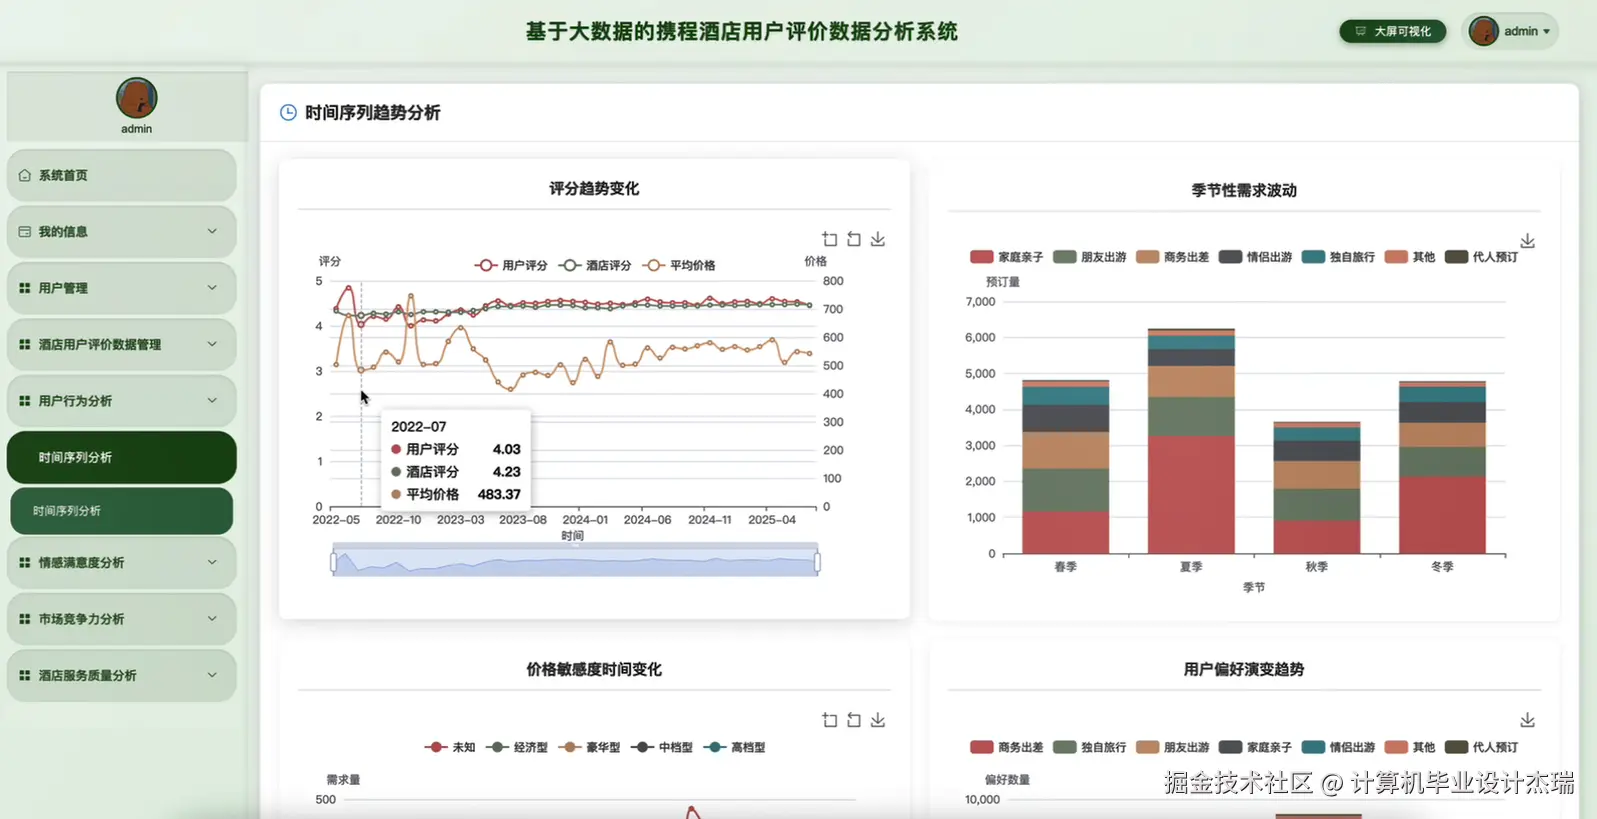The width and height of the screenshot is (1597, 819).
Task: Click the left handle of the time zoom slider
Action: pyautogui.click(x=334, y=562)
